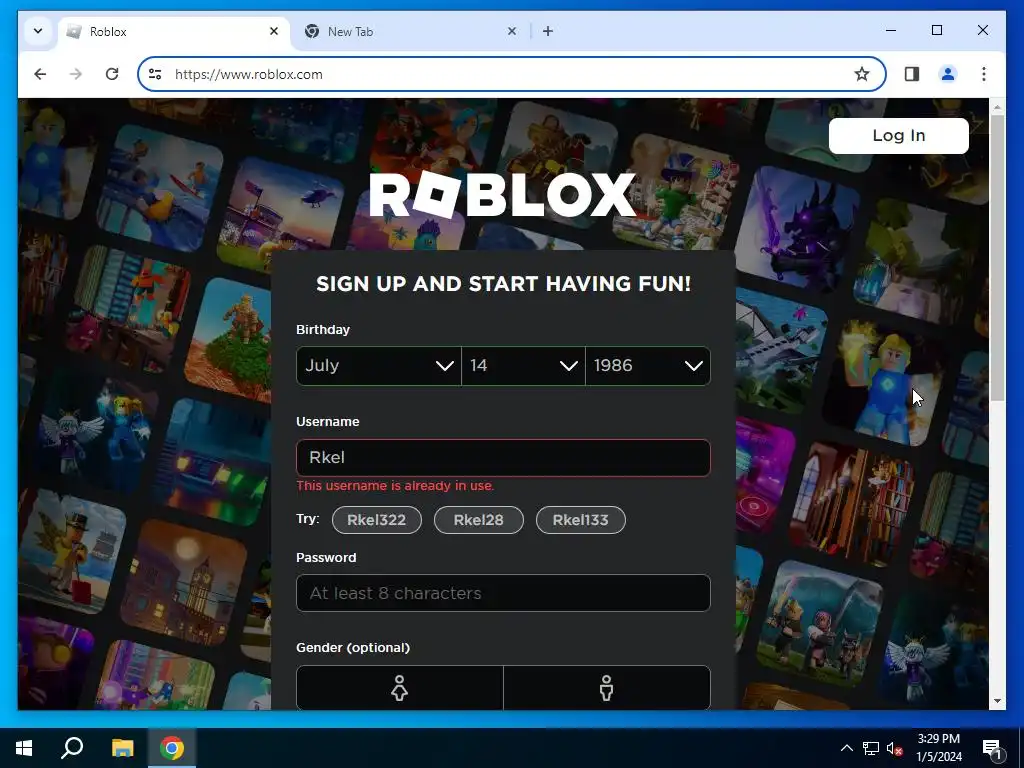The image size is (1024, 768).
Task: Click the scrollbar down arrow
Action: pos(997,701)
